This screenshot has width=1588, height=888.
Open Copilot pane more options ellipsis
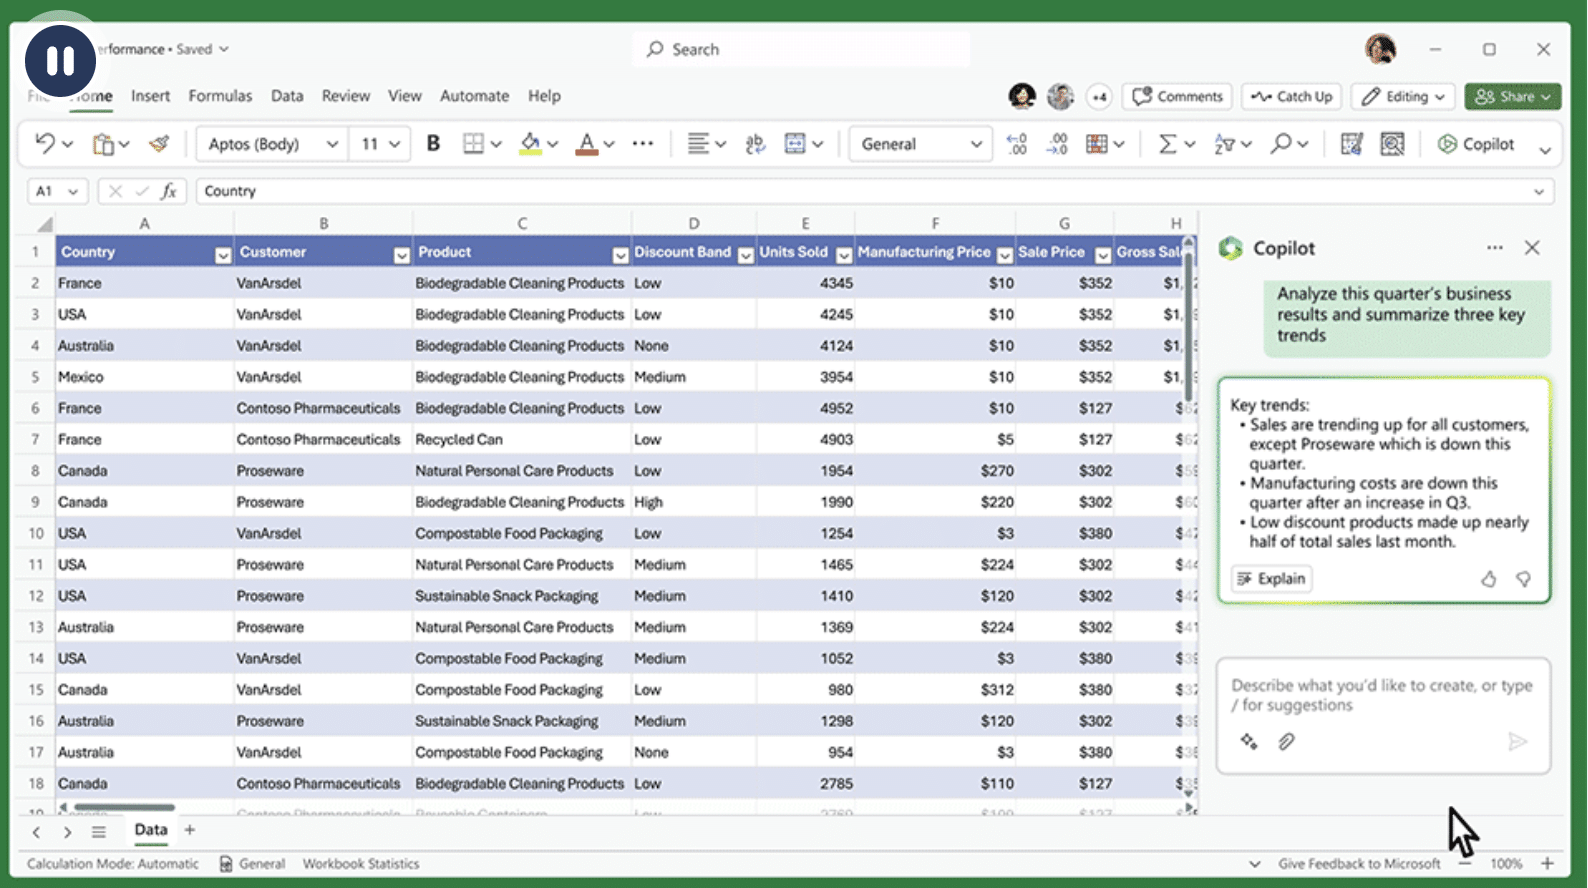point(1495,248)
